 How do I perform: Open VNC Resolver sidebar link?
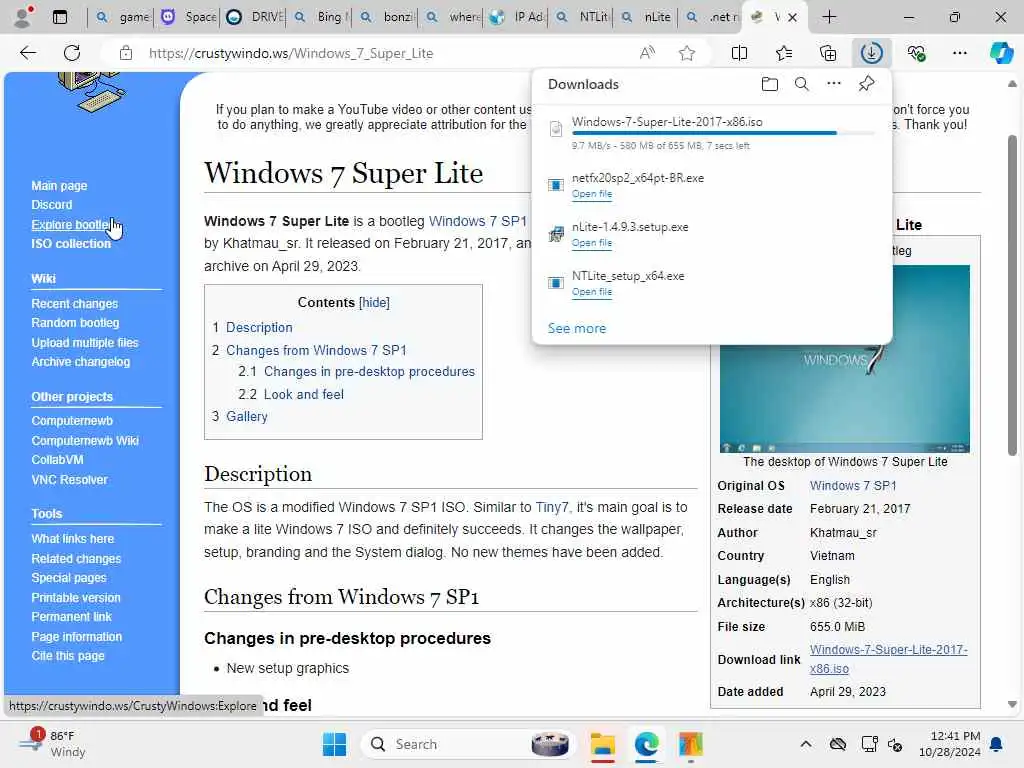[x=69, y=479]
